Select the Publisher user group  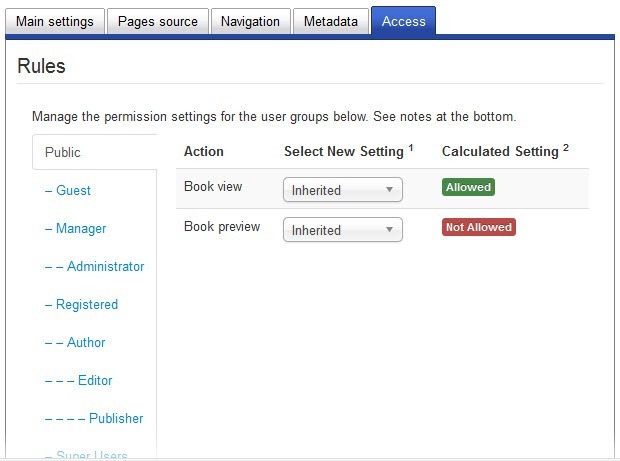coord(94,418)
